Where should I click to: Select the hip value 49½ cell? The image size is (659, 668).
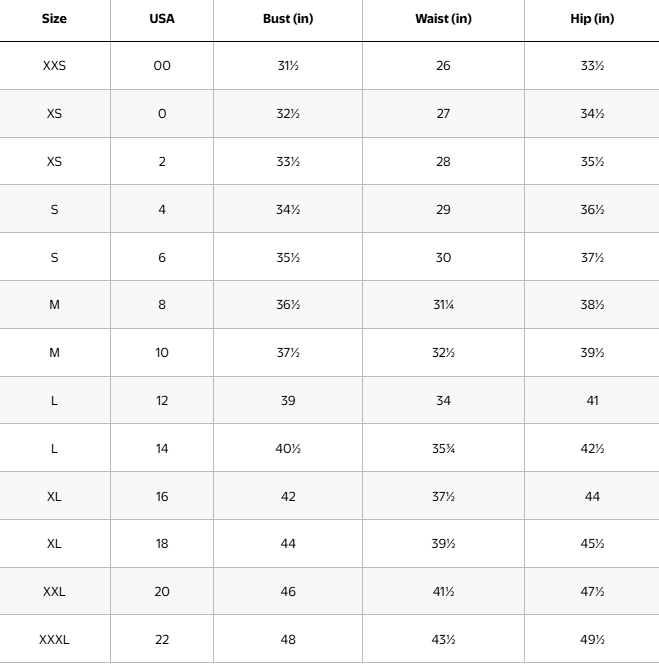(x=592, y=640)
